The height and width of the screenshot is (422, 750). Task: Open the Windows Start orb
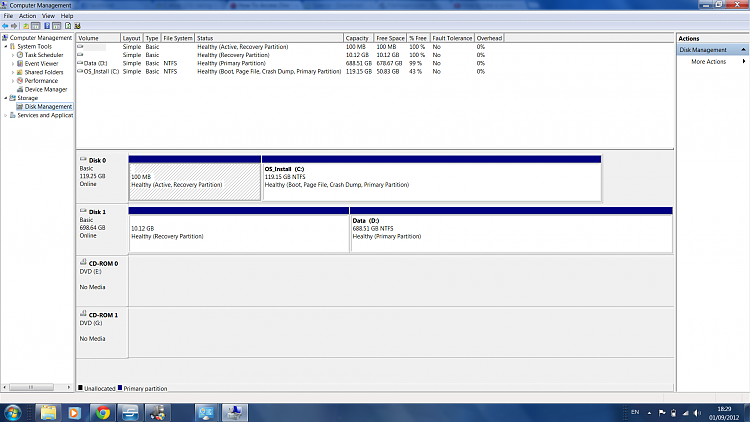12,412
